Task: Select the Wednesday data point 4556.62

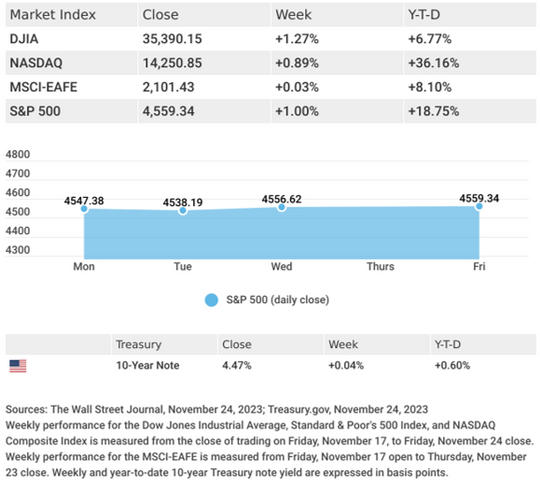Action: pos(282,207)
